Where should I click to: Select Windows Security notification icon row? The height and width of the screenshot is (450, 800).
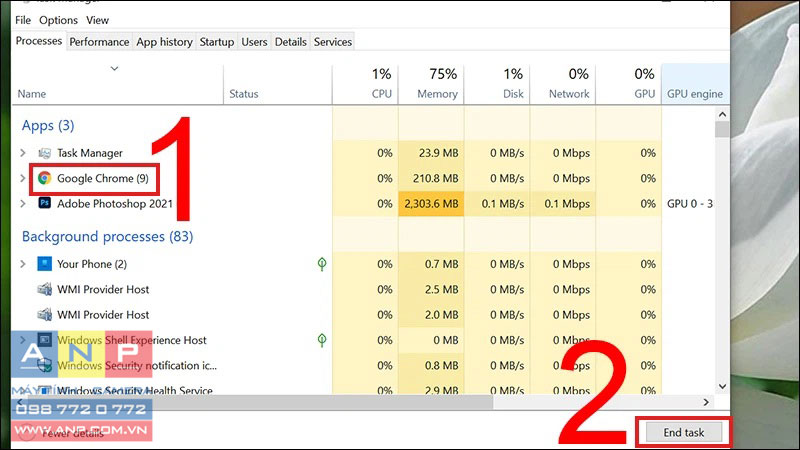(364, 365)
